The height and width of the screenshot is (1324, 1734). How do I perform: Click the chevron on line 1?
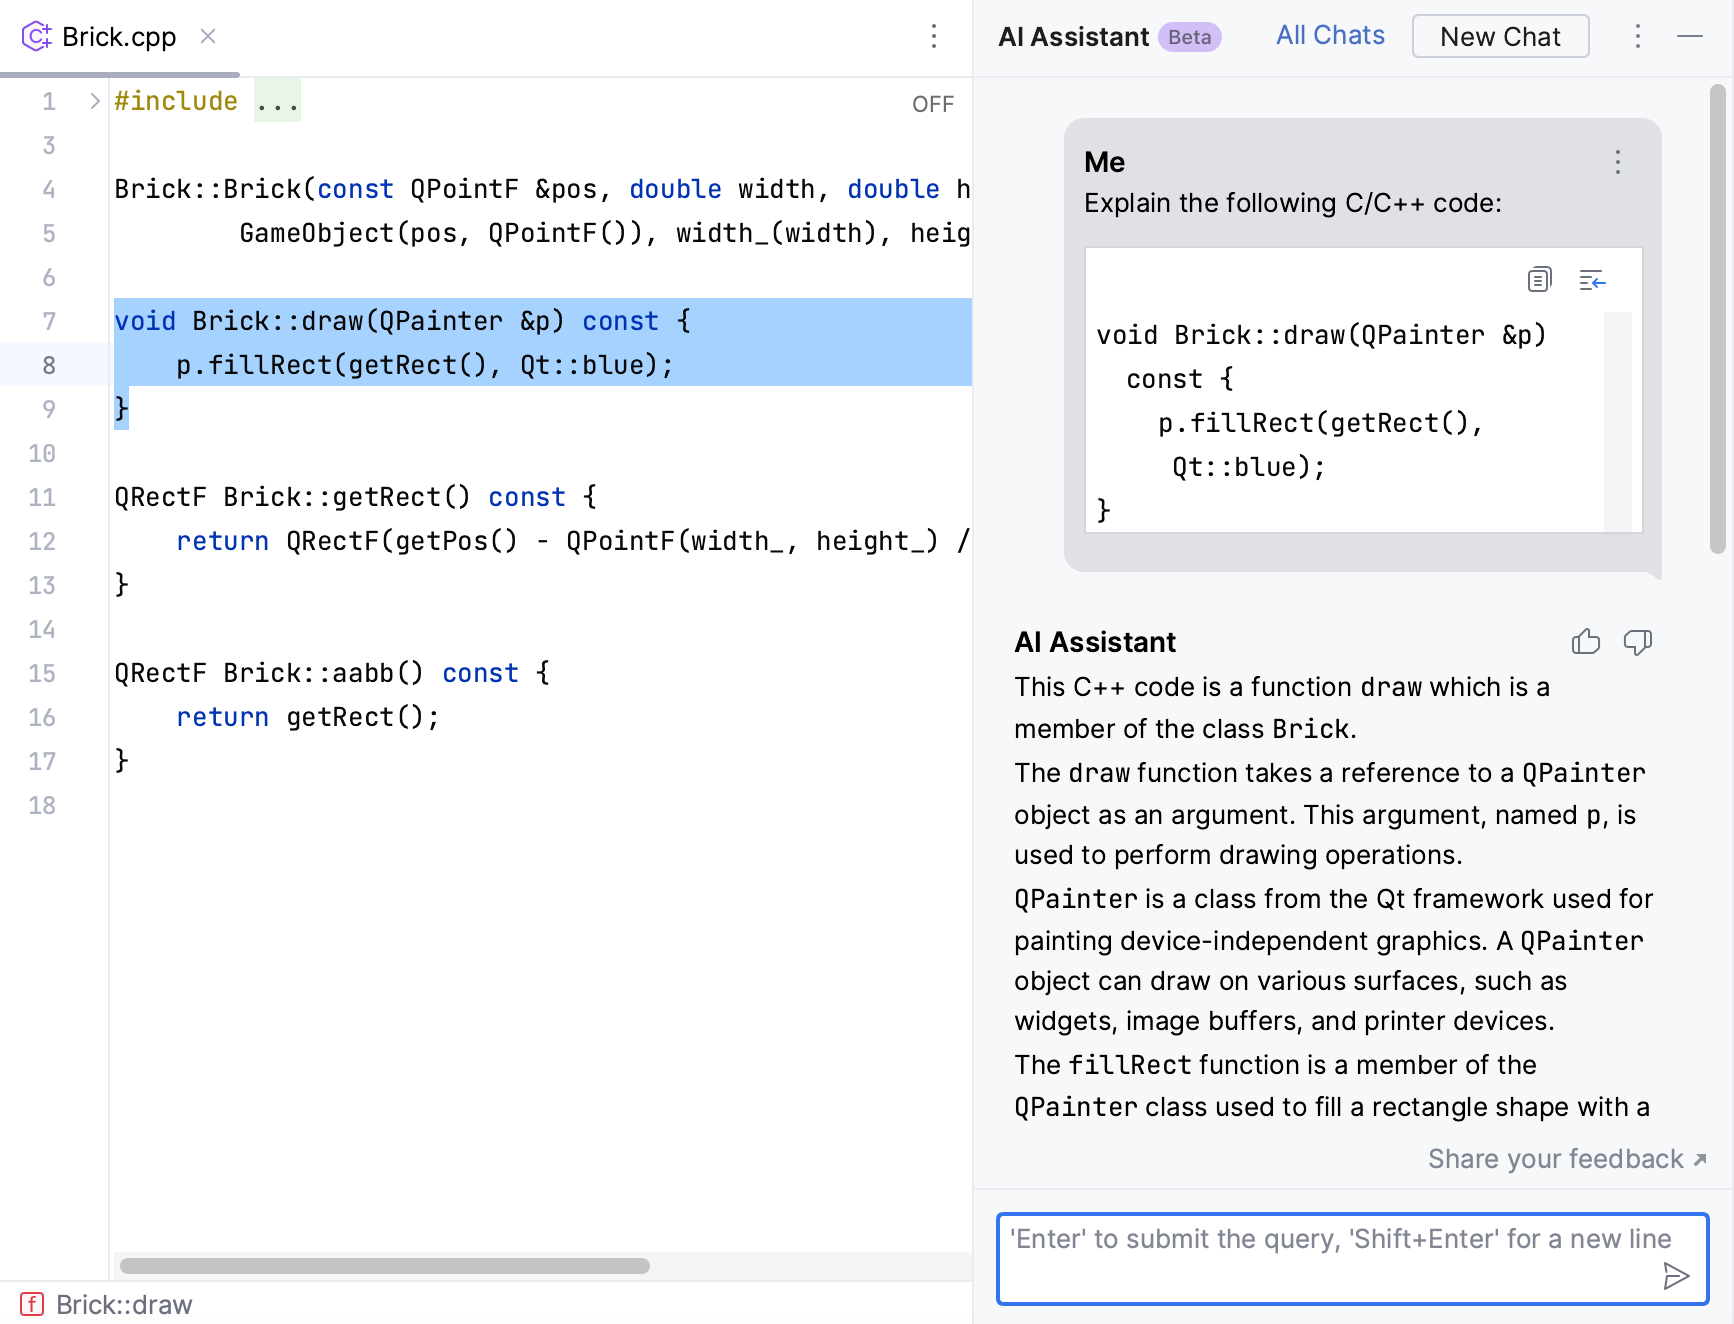point(93,100)
